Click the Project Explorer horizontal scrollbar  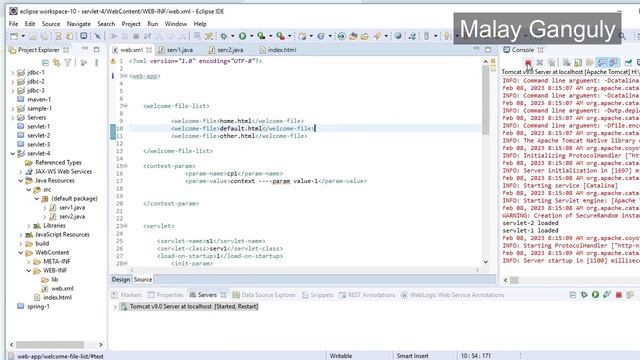pyautogui.click(x=49, y=344)
